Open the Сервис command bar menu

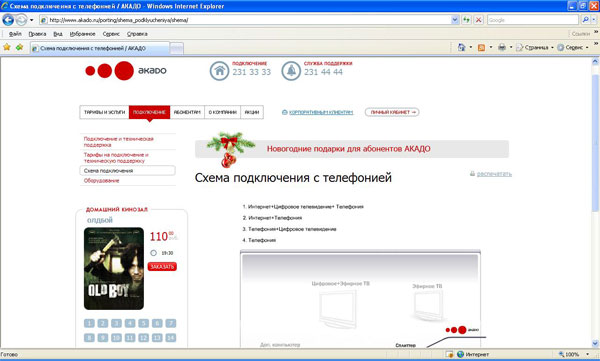point(572,47)
